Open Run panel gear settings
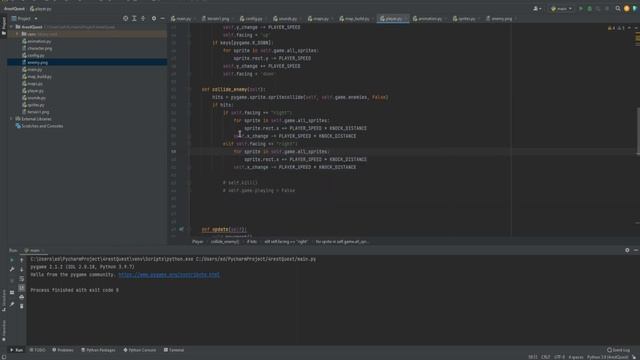640x360 pixels. [627, 250]
